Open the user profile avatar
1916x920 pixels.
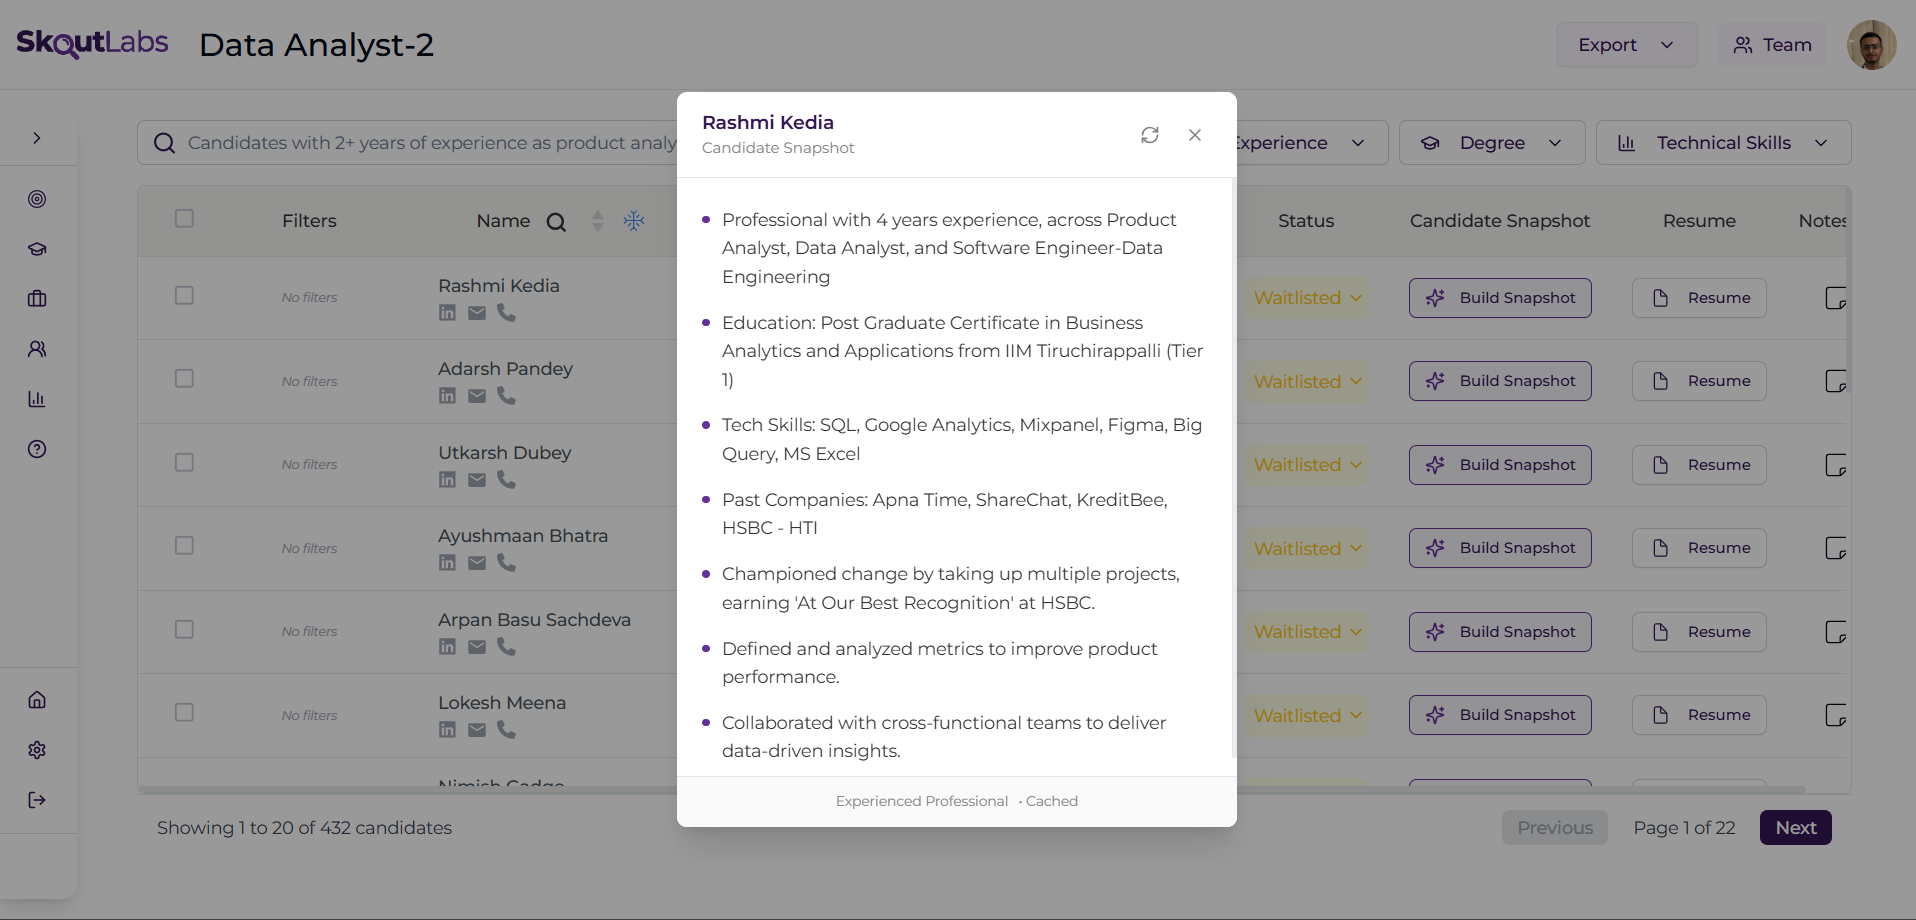point(1872,45)
